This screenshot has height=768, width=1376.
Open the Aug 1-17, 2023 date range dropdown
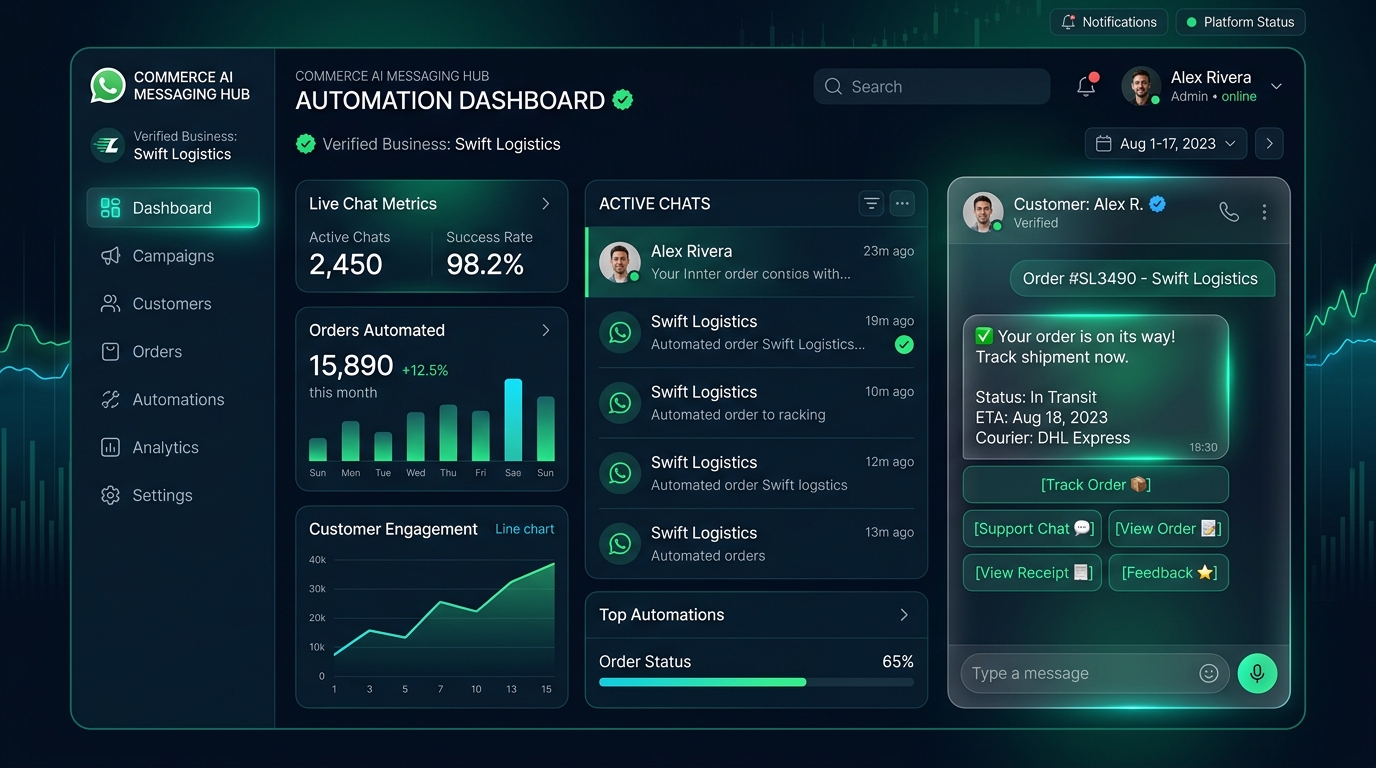[x=1166, y=144]
